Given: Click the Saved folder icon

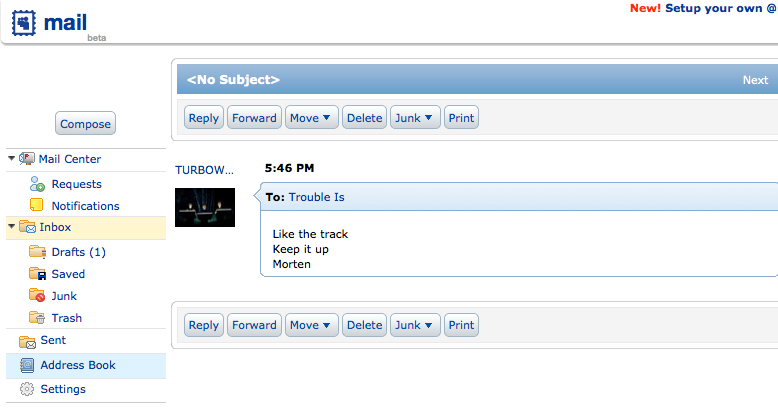Looking at the screenshot, I should 37,274.
